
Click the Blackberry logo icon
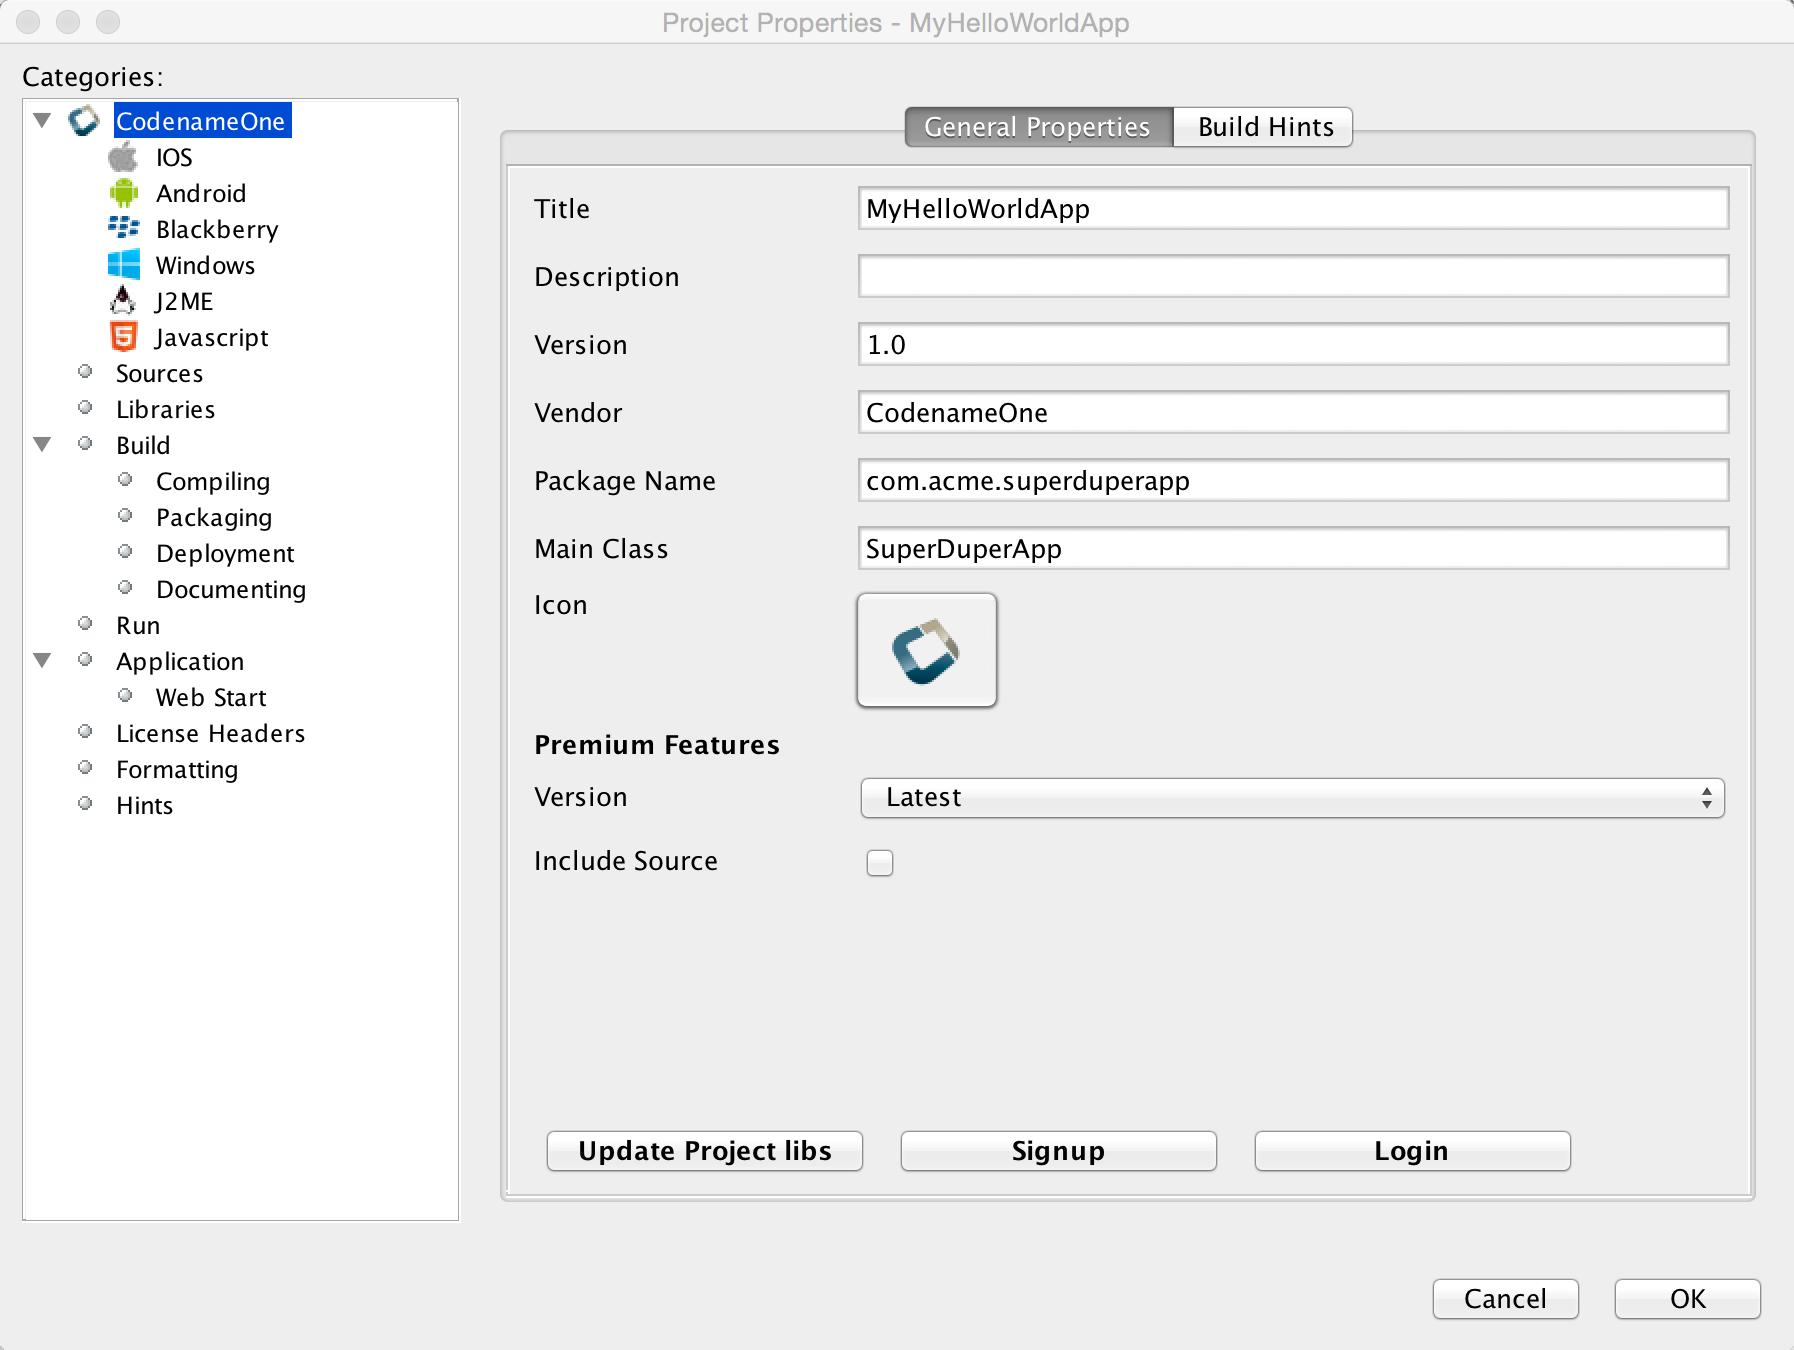tap(123, 228)
